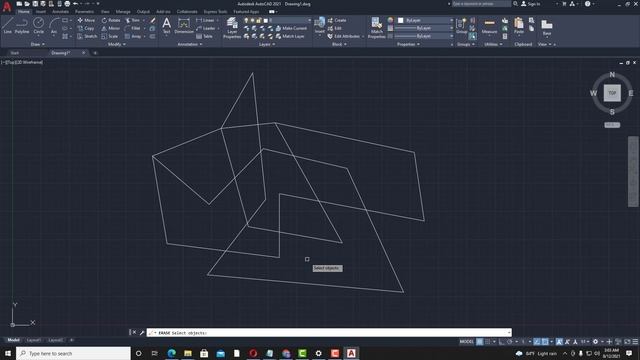640x360 pixels.
Task: Select the Mirror command
Action: pos(111,28)
